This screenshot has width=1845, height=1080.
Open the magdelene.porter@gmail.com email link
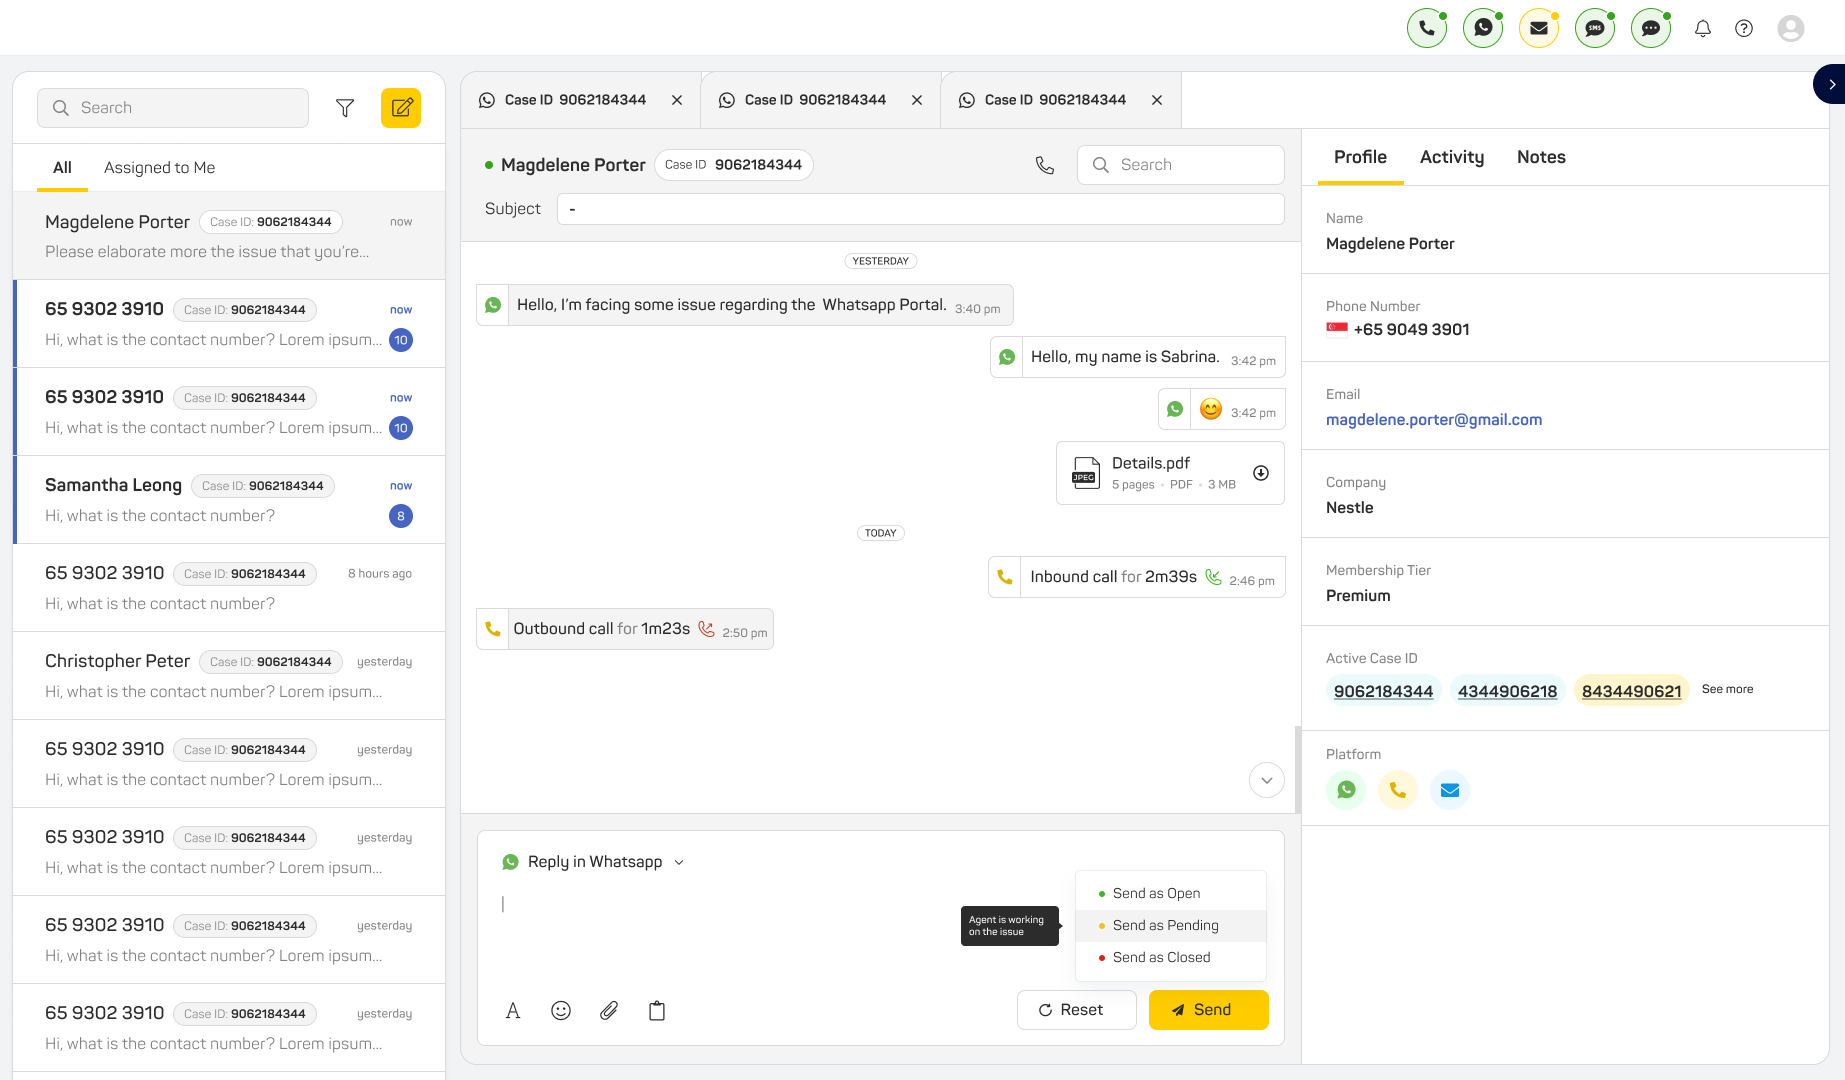(x=1434, y=420)
